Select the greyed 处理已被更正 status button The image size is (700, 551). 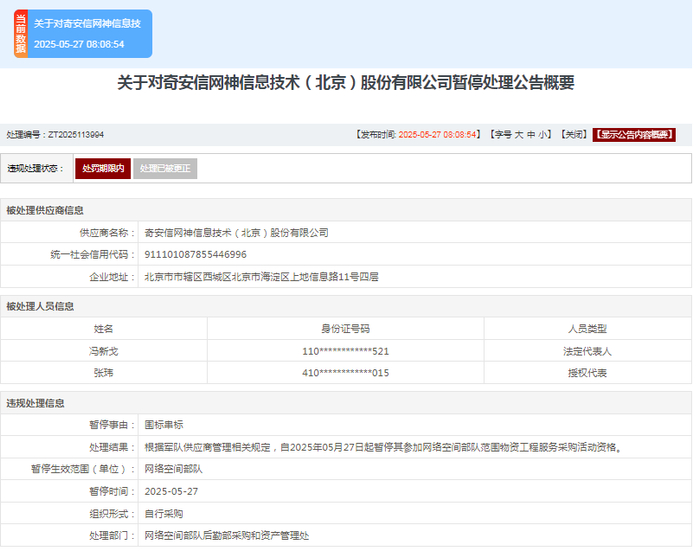coord(165,168)
